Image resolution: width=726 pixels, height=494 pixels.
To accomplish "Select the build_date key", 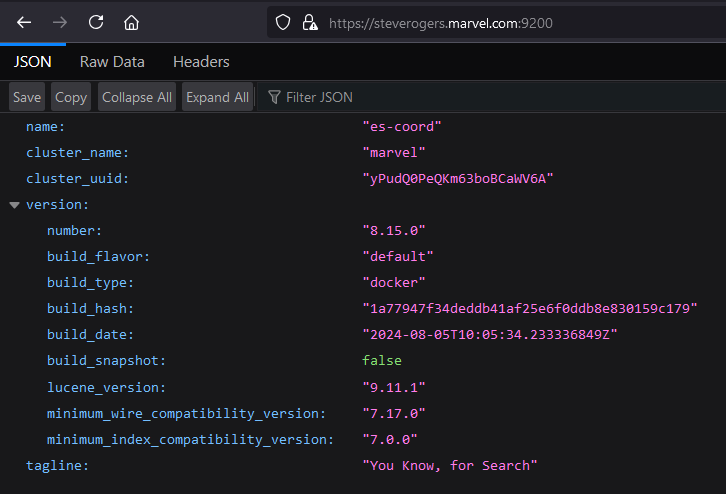I will [90, 334].
